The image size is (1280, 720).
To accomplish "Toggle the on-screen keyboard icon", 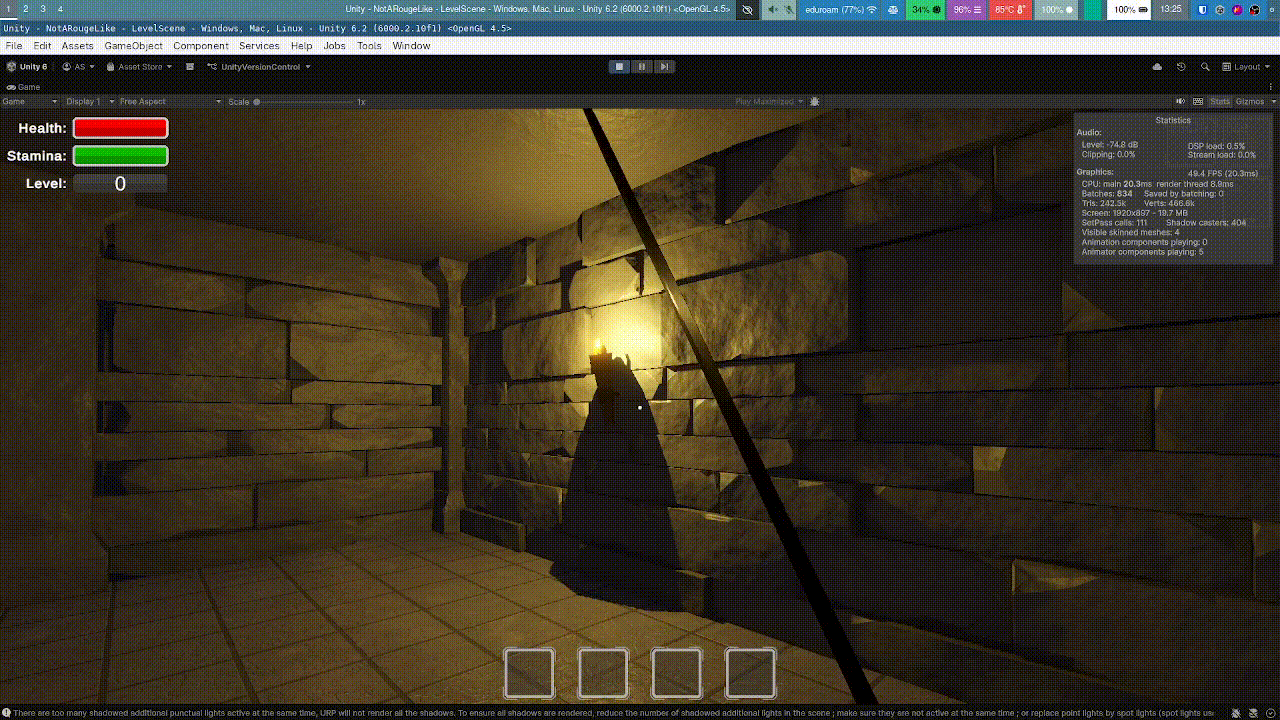I will [1199, 101].
